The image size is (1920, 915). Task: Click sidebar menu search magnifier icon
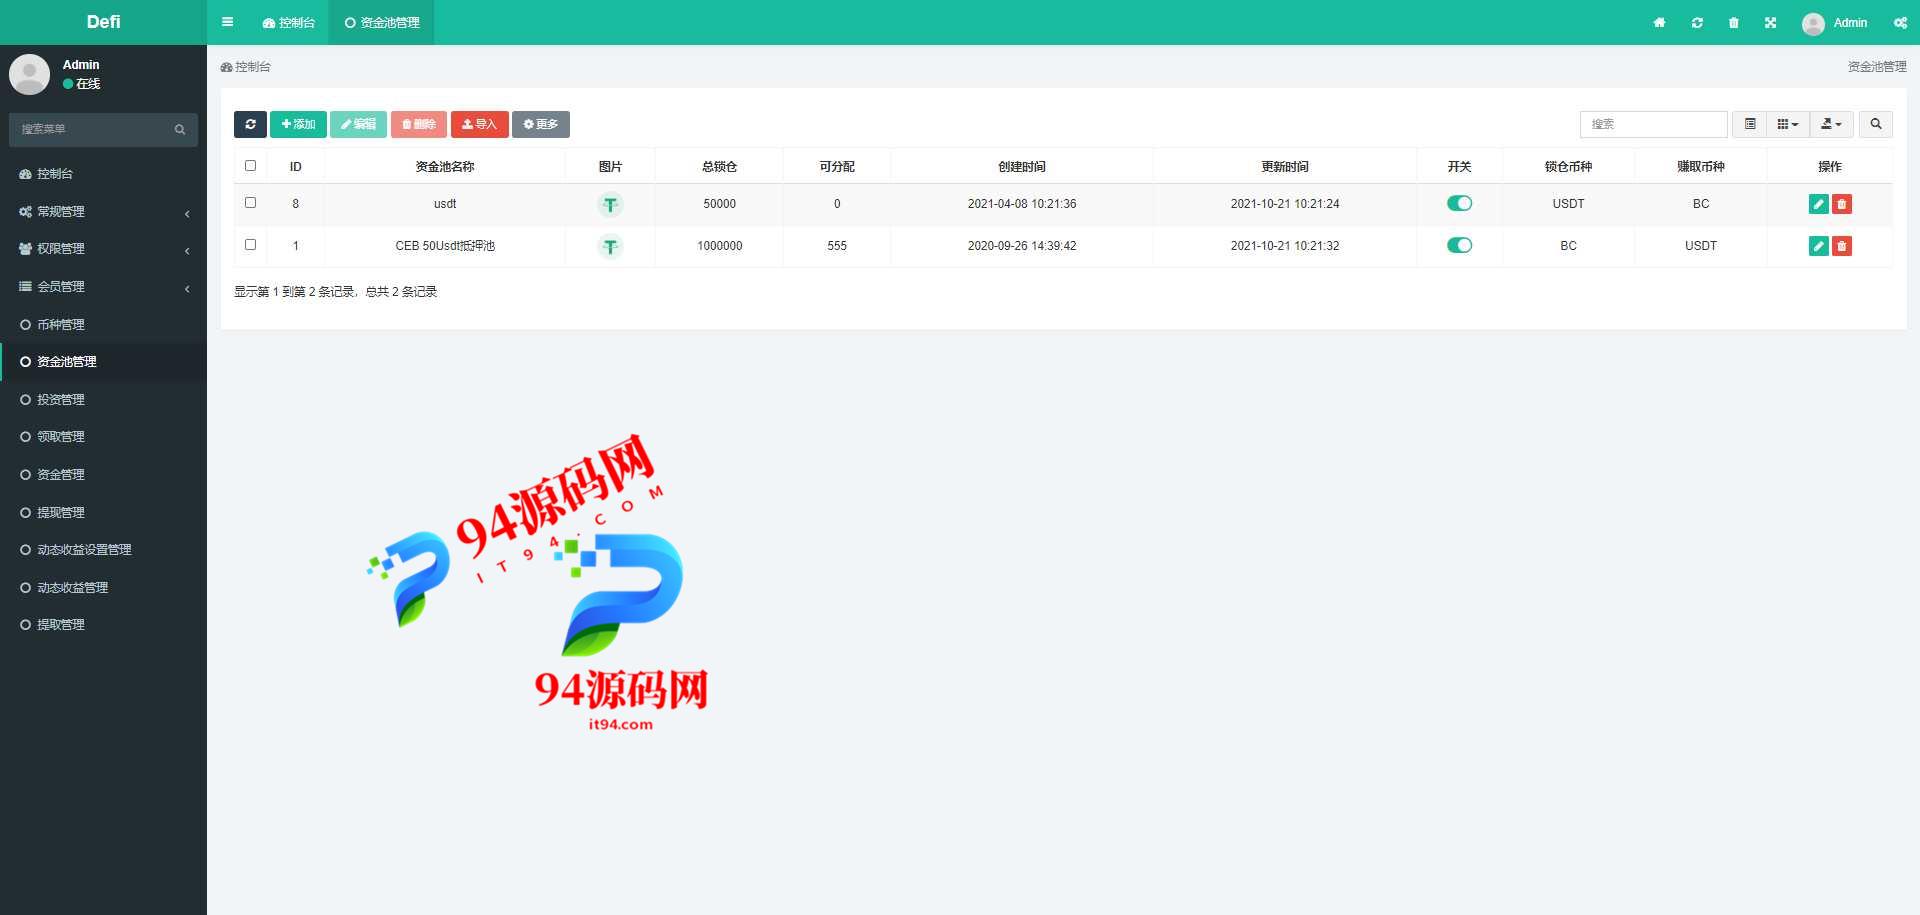180,129
